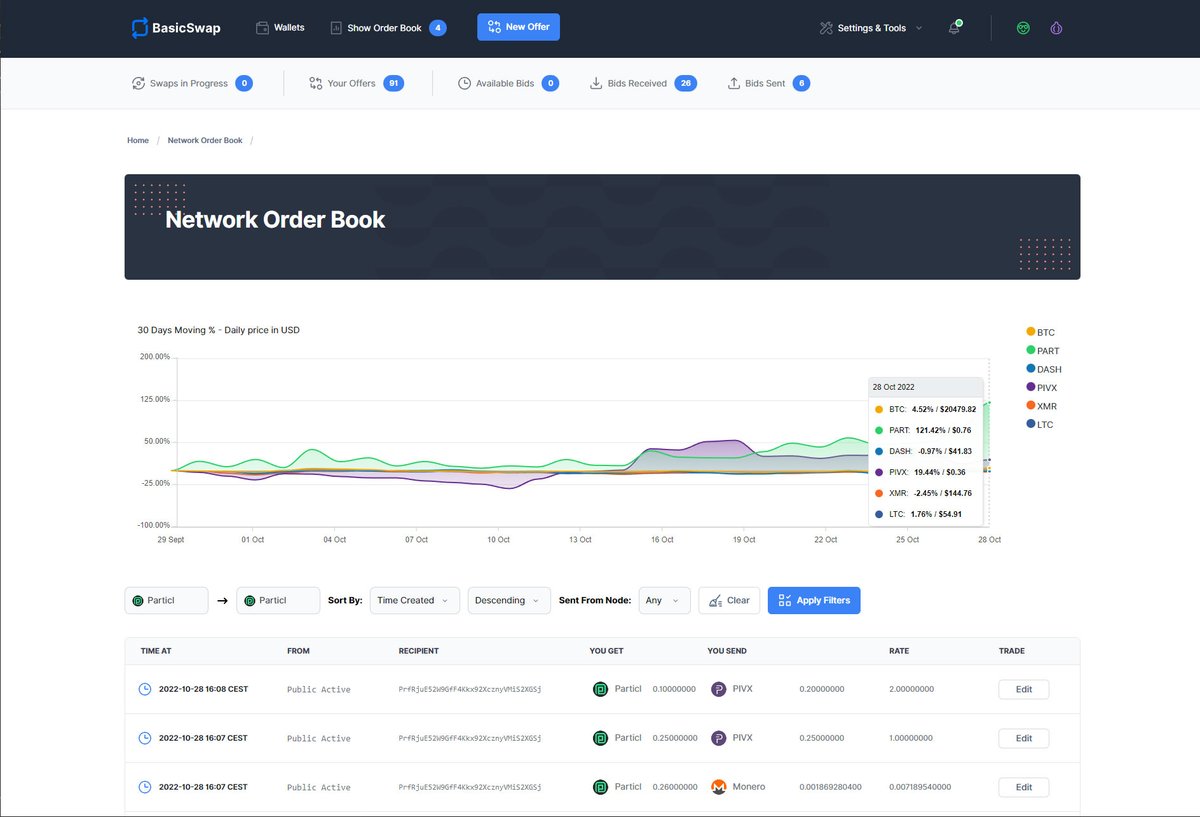Click the Bids Received download icon
The height and width of the screenshot is (817, 1200).
click(596, 83)
